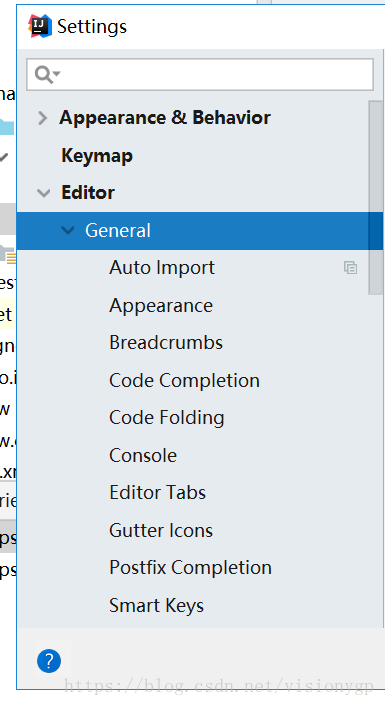Click the IntelliJ IDEA logo icon

(x=40, y=26)
